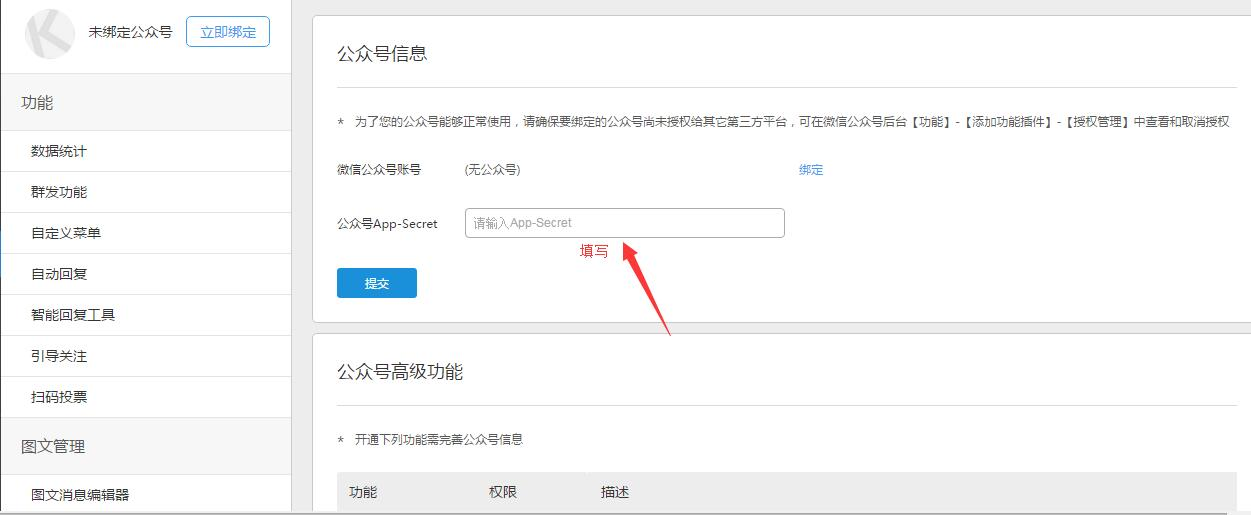Select the 功能 sidebar section header
Viewport: 1251px width, 515px height.
37,103
